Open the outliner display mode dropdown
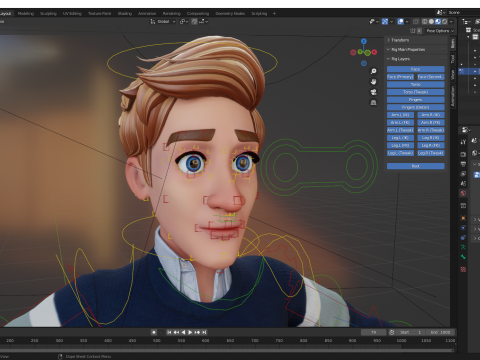Viewport: 480px width, 360px height. click(x=466, y=21)
